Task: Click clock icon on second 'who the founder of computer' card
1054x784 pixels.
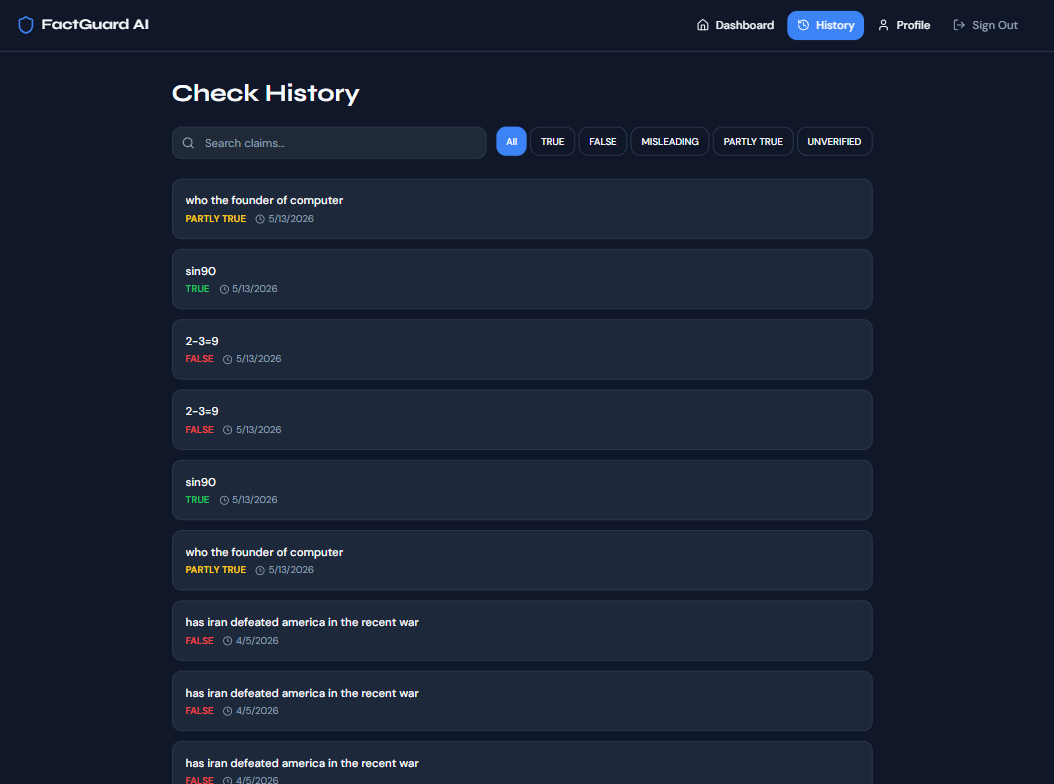Action: [260, 570]
